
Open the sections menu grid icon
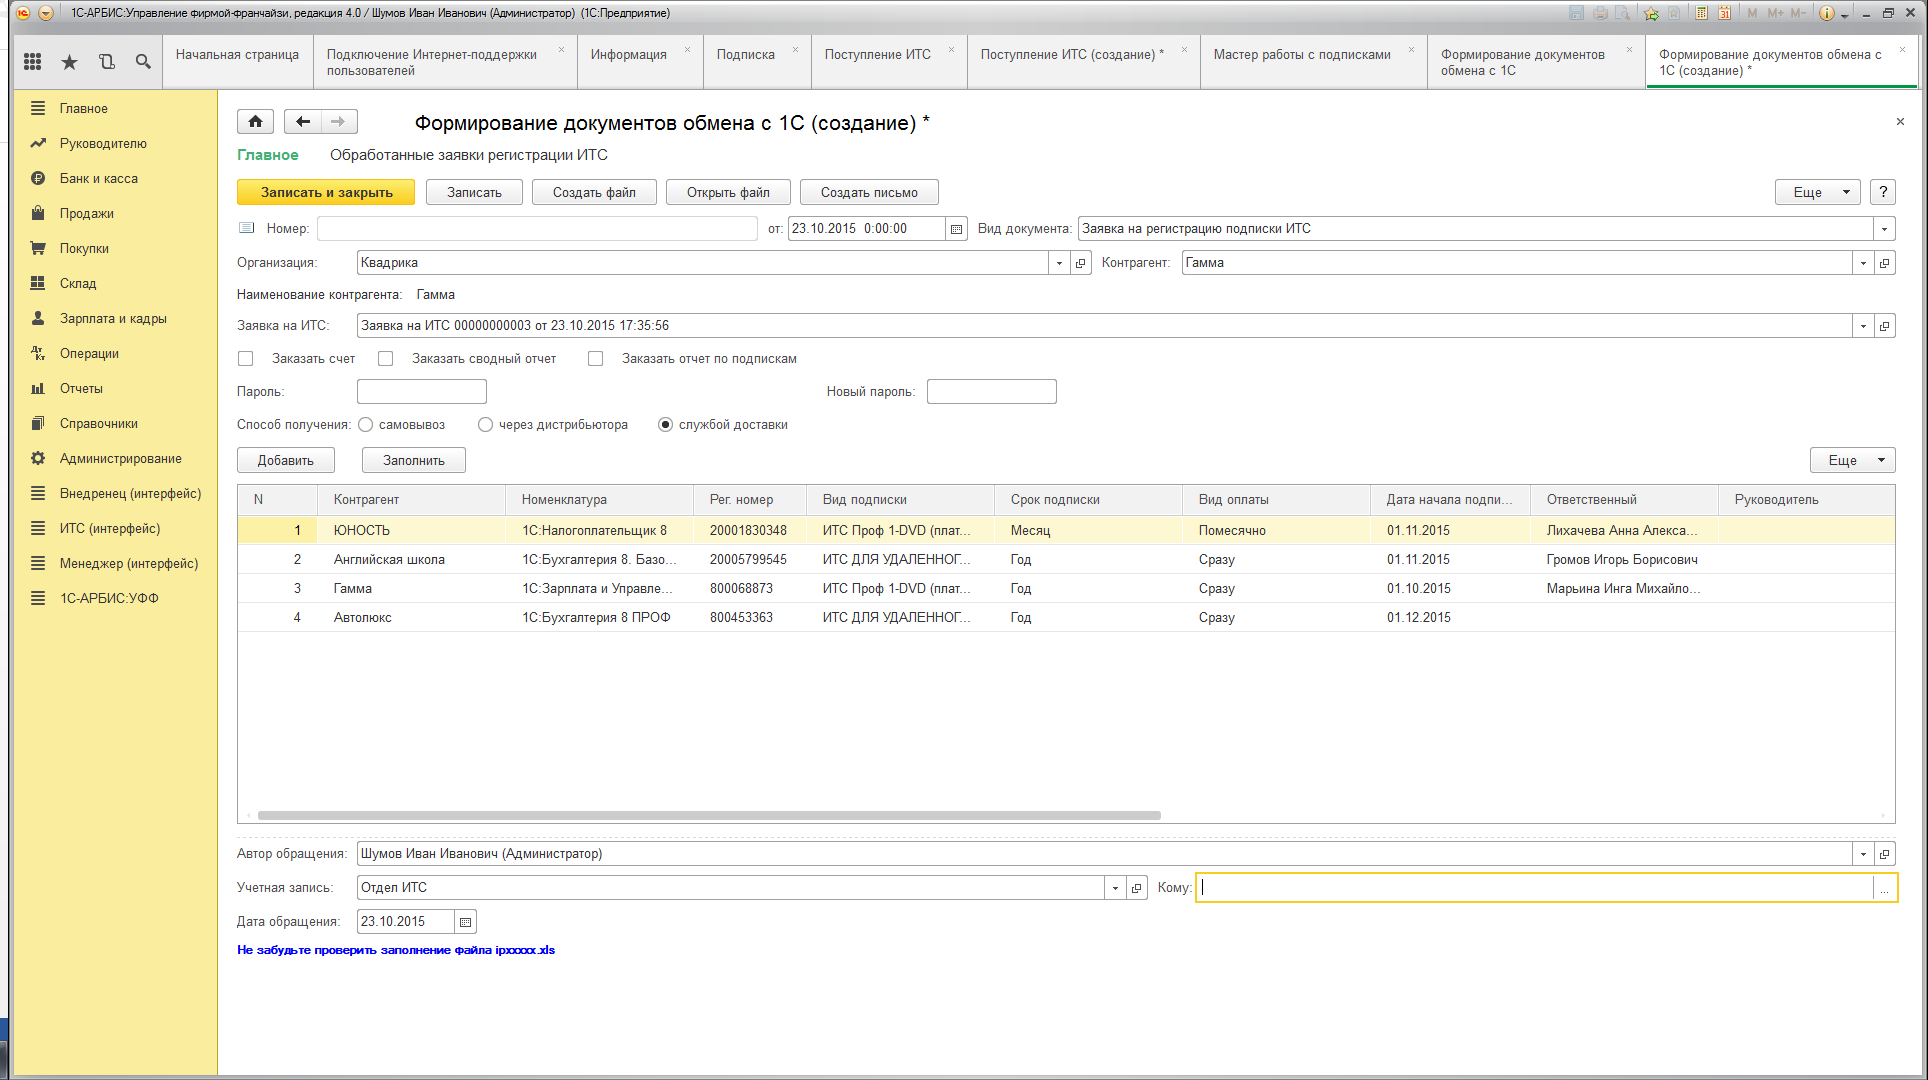point(32,62)
